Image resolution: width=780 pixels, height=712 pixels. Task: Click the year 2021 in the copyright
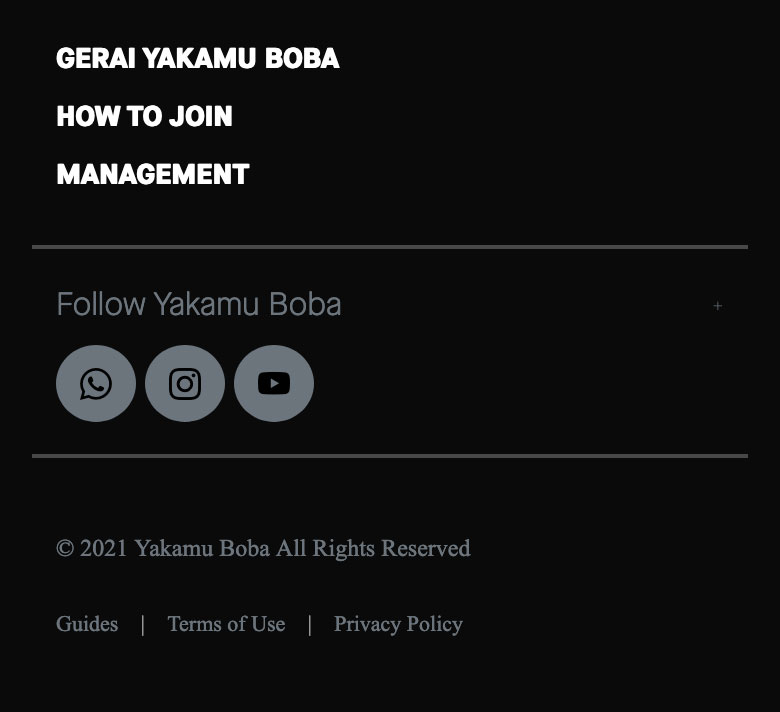[104, 549]
